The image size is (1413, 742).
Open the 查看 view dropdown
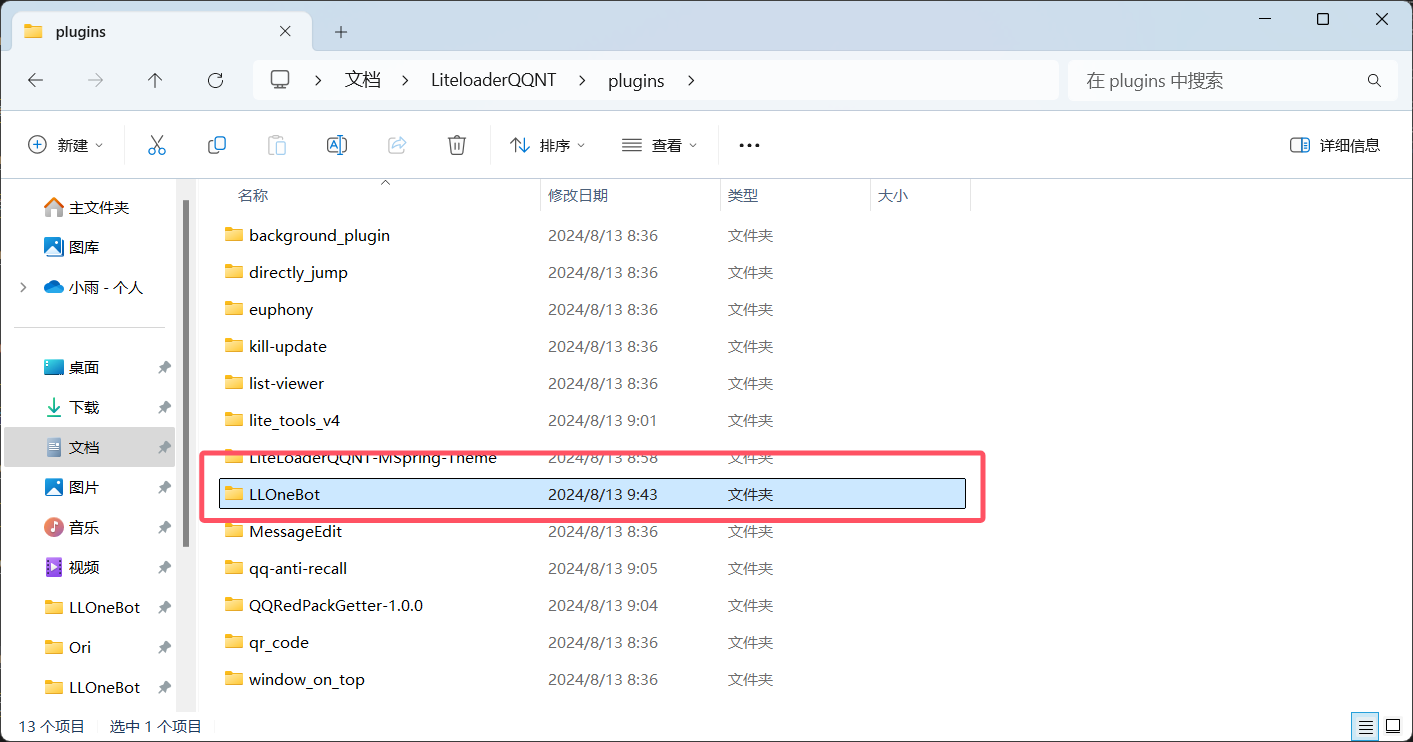[x=659, y=145]
